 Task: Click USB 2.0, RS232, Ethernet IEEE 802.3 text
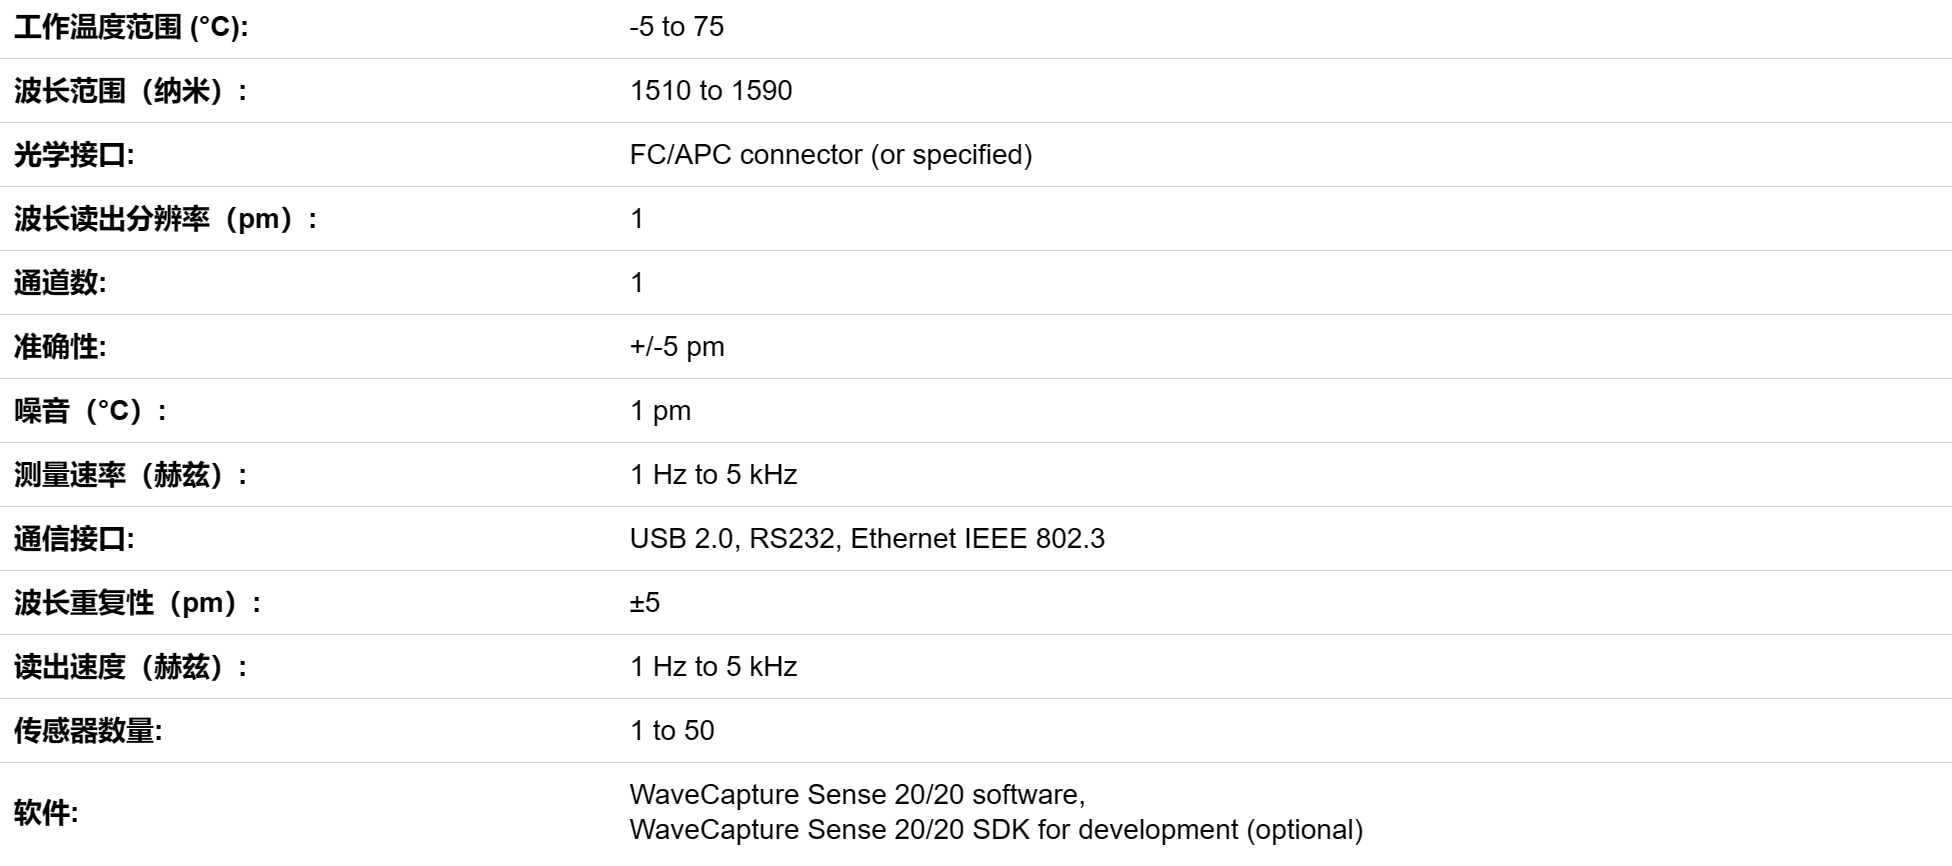coord(867,539)
